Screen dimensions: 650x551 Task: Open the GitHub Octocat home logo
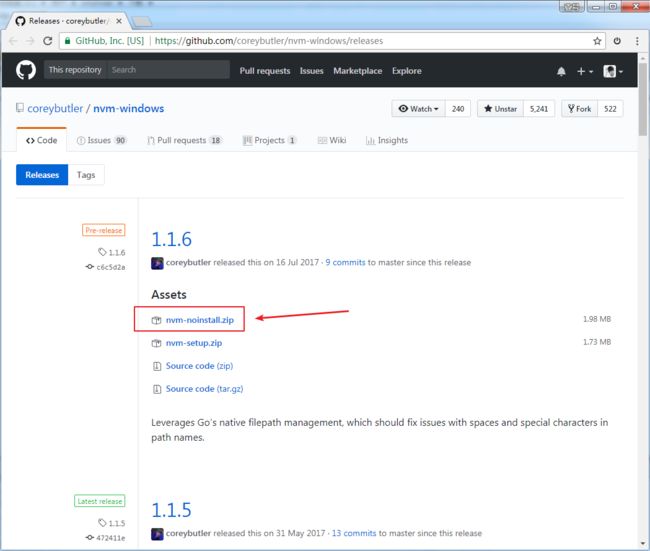pyautogui.click(x=26, y=70)
